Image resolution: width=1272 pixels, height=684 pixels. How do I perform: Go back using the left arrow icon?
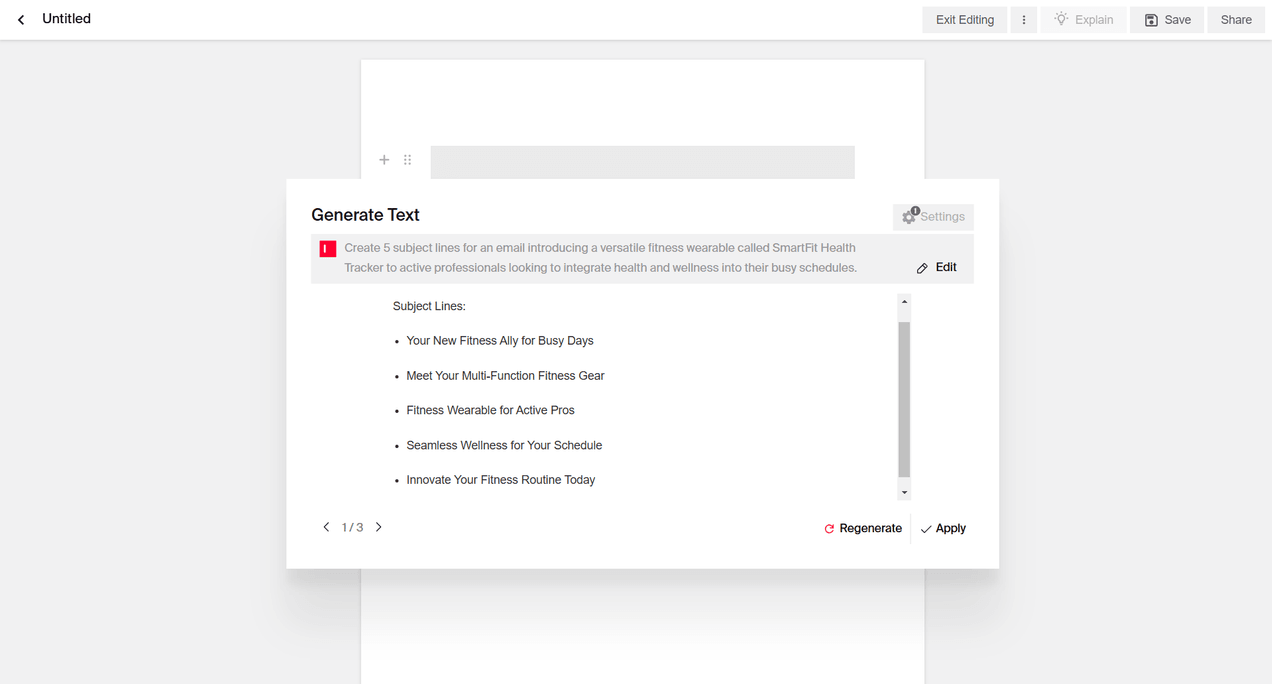click(20, 19)
